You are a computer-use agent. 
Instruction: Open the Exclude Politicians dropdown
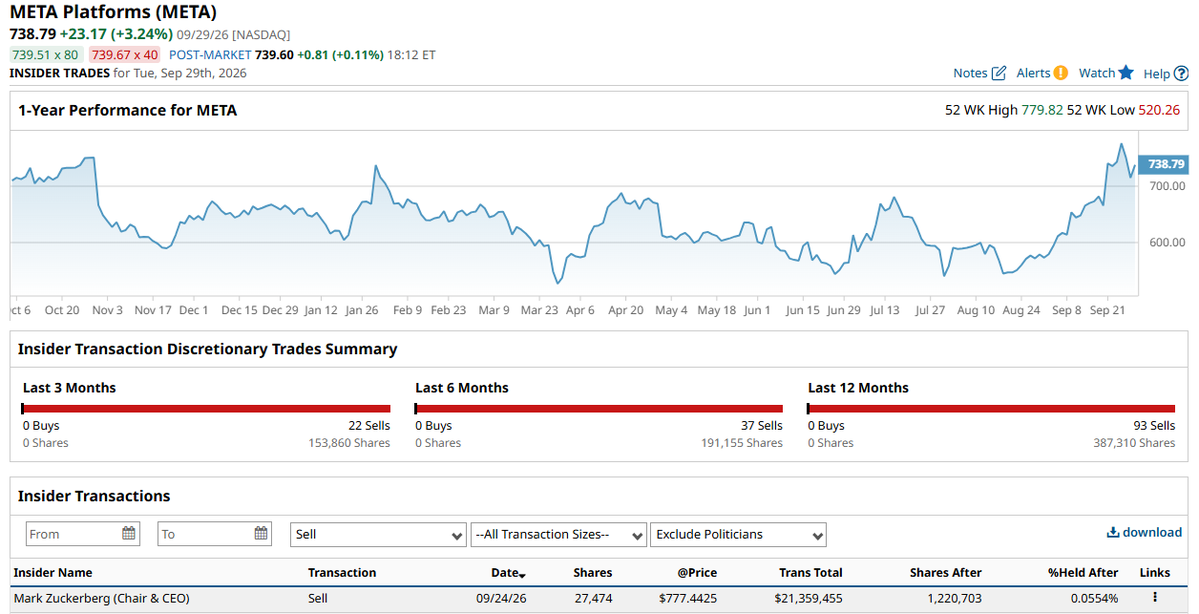(x=739, y=534)
